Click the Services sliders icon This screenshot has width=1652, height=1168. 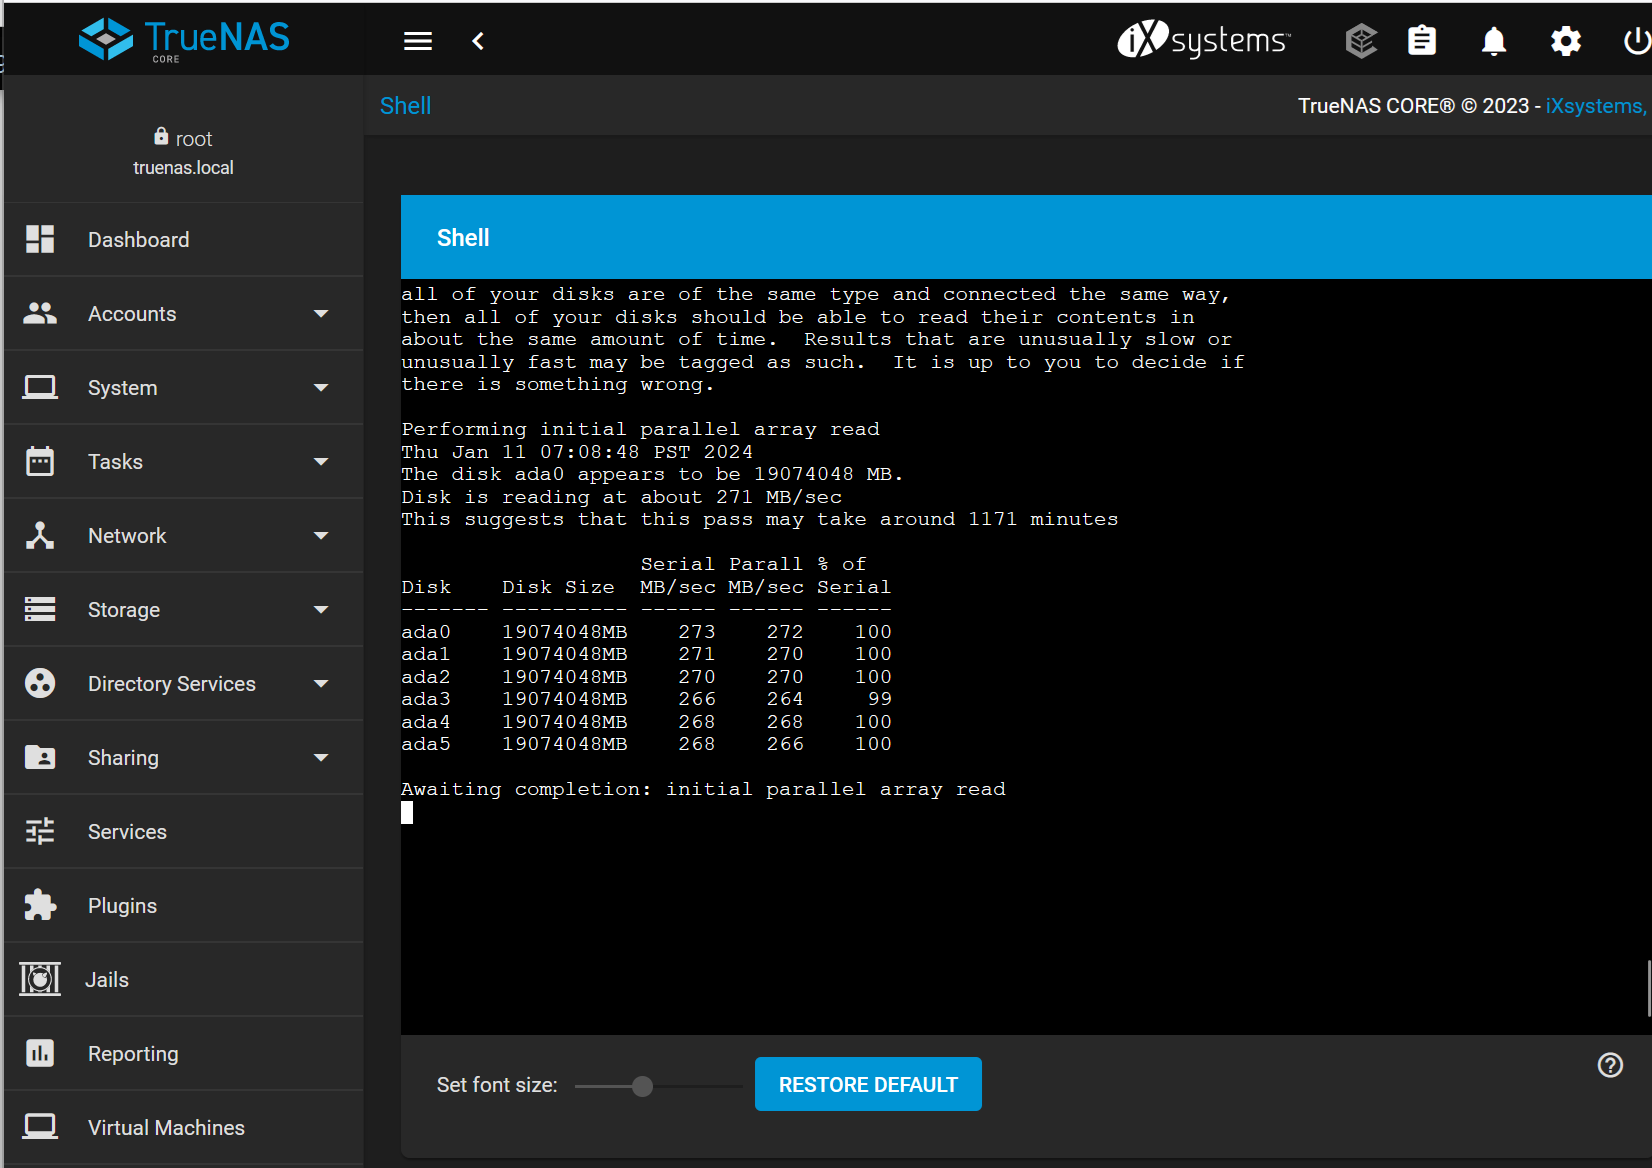pos(40,831)
